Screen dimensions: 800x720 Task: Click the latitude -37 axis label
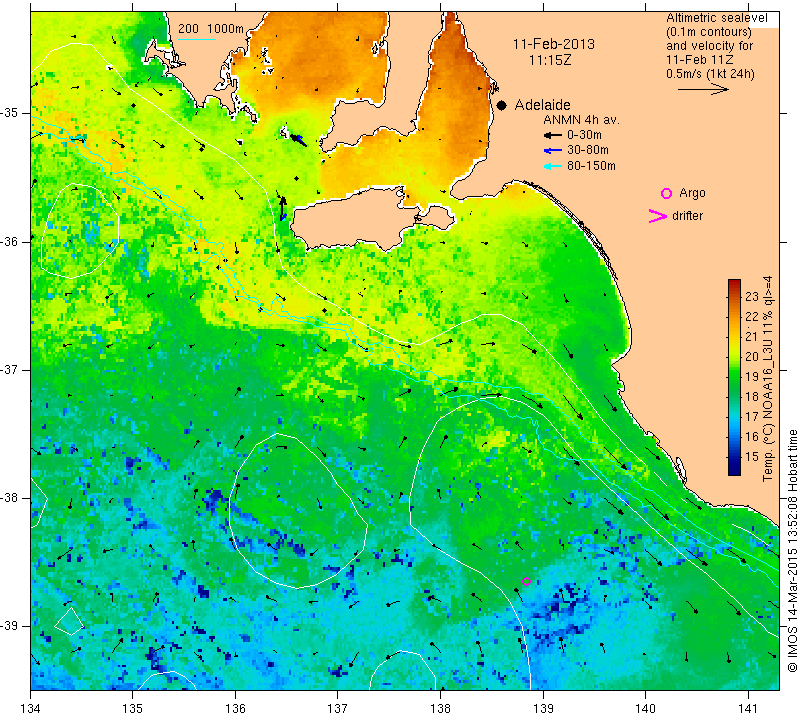pyautogui.click(x=10, y=369)
